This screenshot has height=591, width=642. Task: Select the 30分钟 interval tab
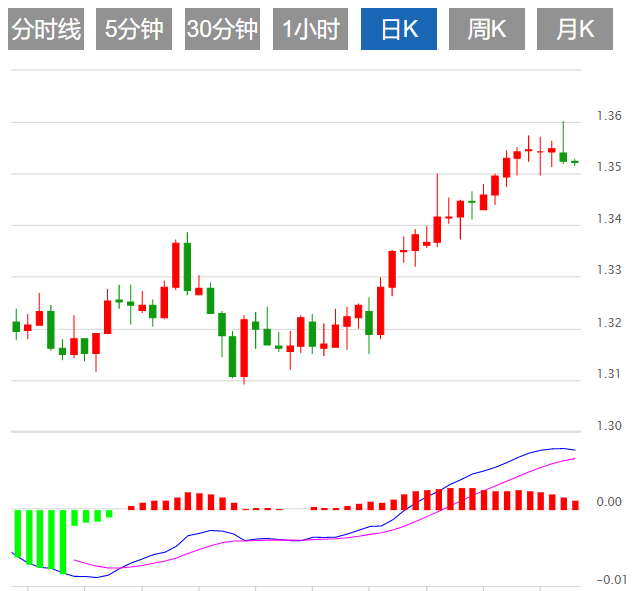pyautogui.click(x=222, y=29)
